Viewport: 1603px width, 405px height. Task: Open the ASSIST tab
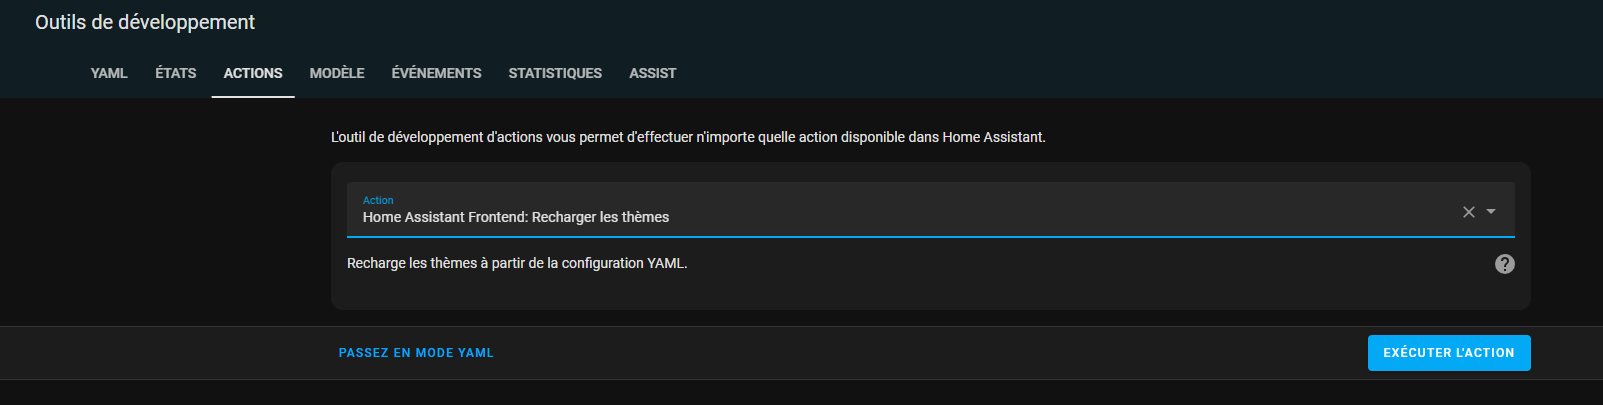[652, 73]
